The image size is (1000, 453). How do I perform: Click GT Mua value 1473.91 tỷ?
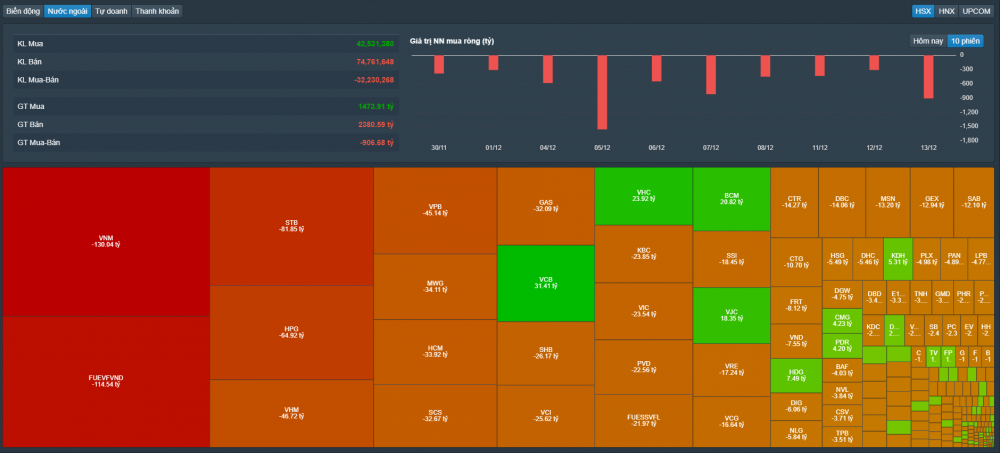376,107
